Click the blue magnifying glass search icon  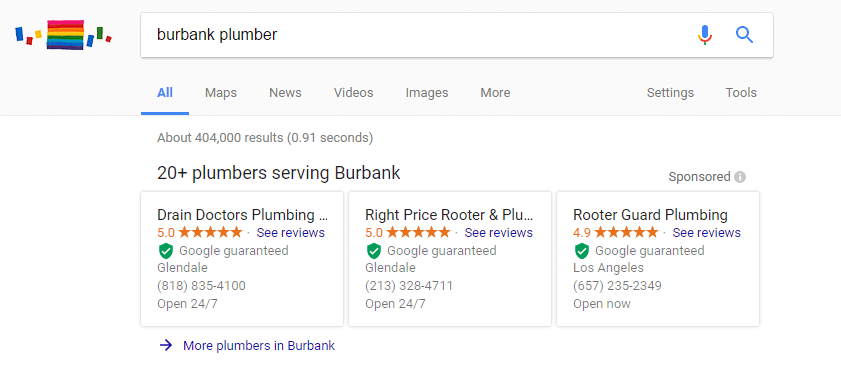[744, 35]
